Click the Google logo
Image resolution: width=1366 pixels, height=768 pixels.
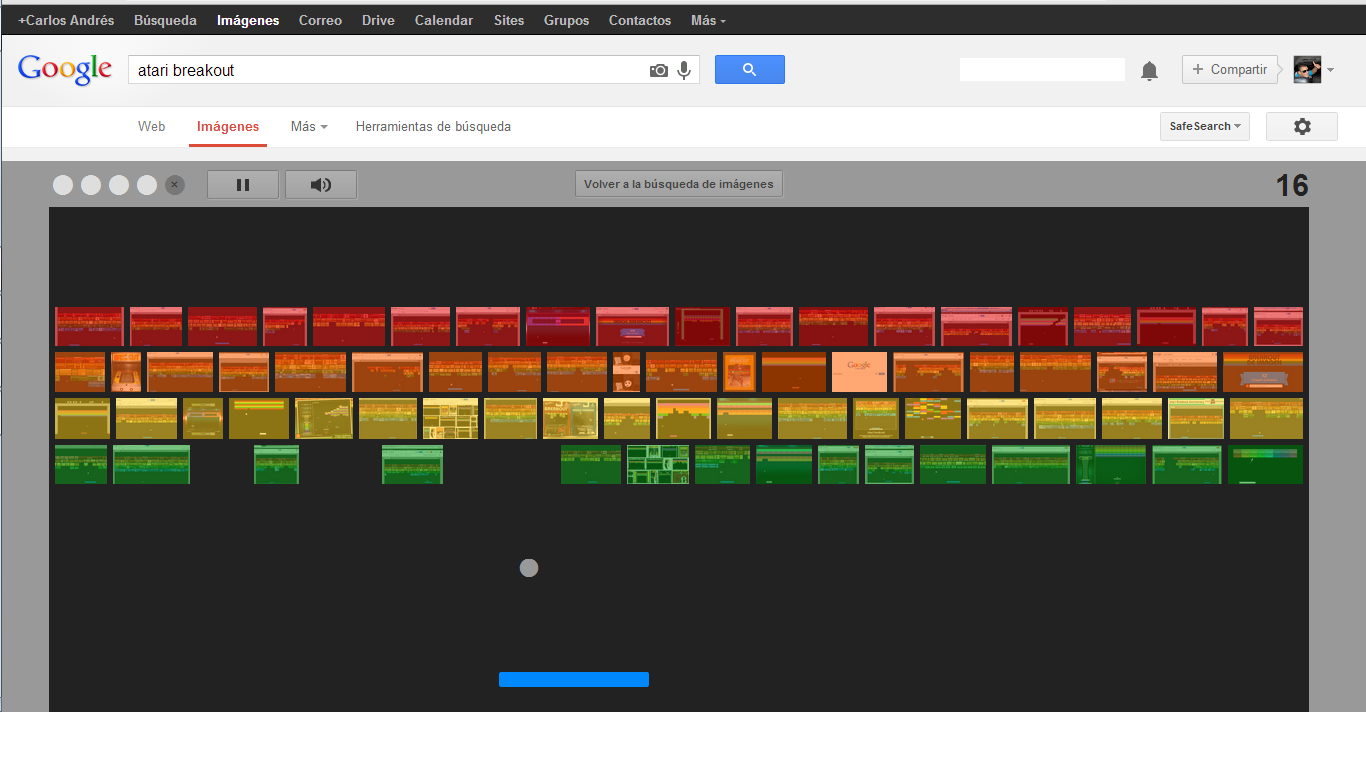click(65, 69)
